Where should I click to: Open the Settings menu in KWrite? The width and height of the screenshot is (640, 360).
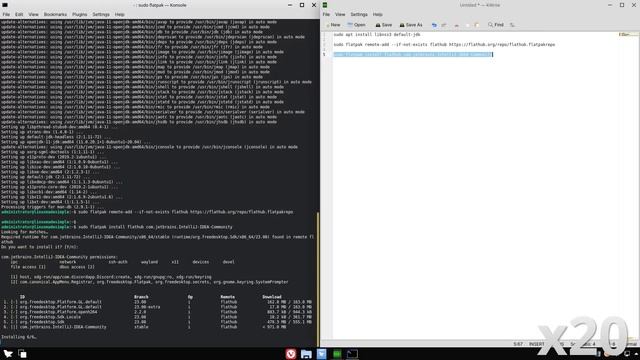coord(359,14)
